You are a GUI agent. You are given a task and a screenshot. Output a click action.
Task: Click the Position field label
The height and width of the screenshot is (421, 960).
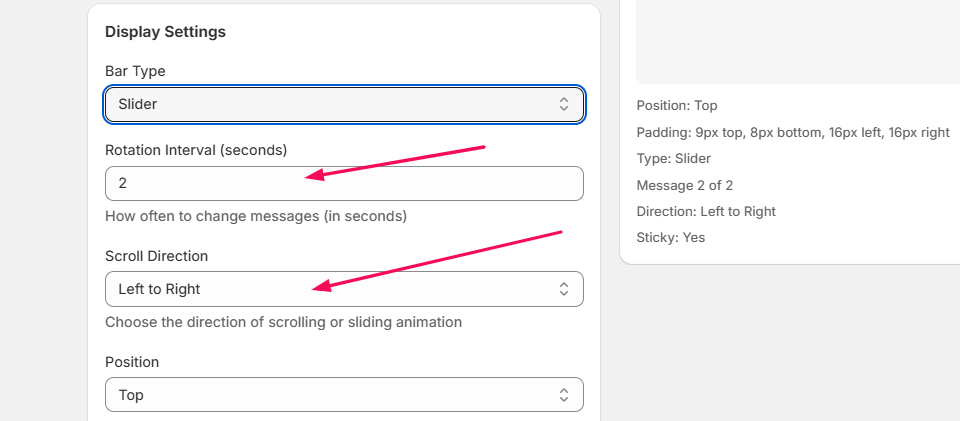pyautogui.click(x=132, y=362)
